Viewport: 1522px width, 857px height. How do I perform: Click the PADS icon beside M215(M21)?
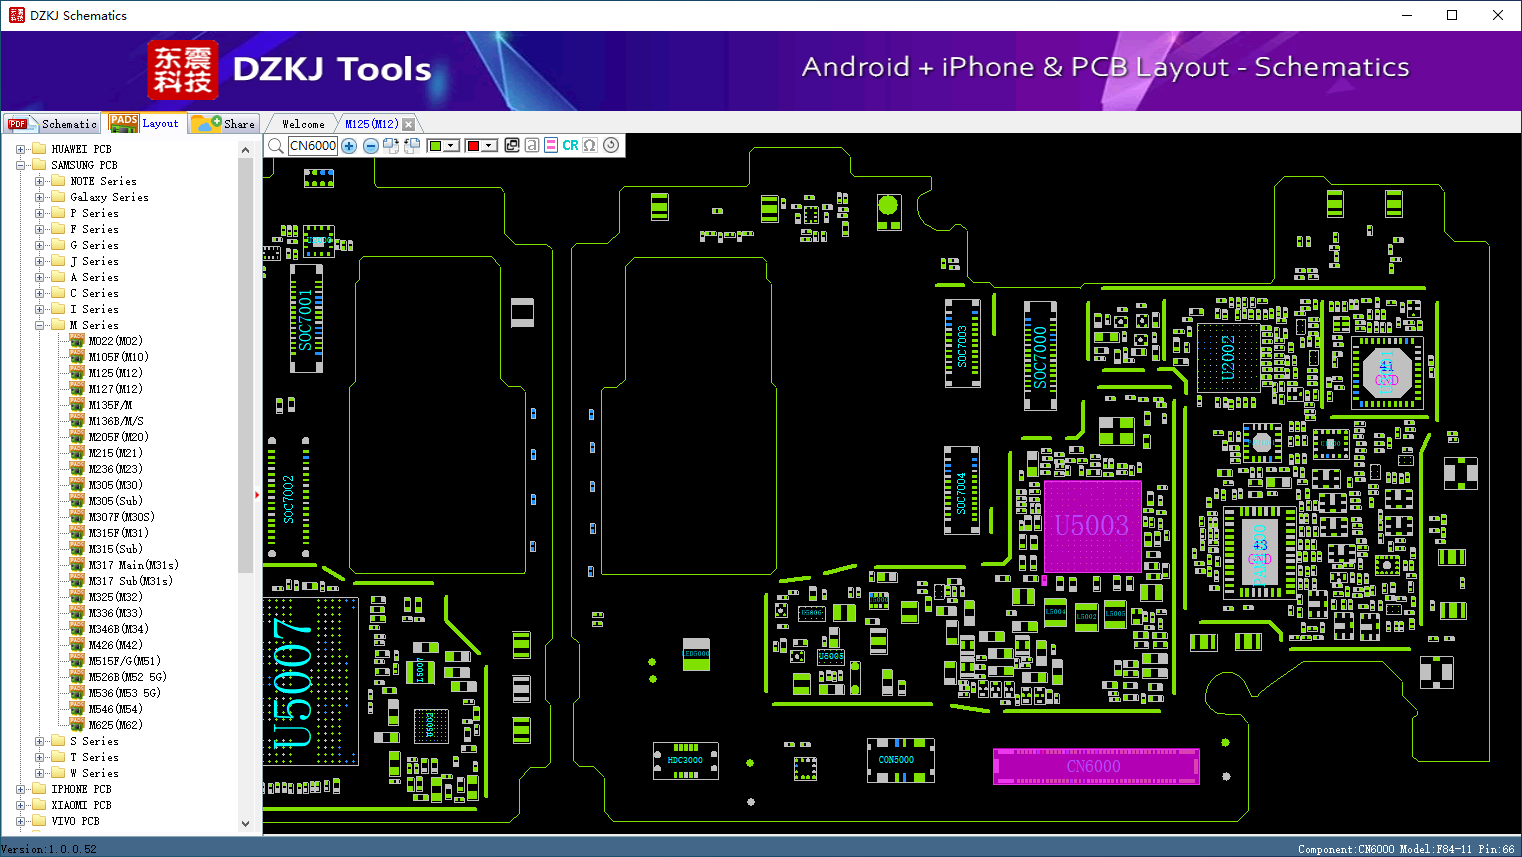coord(77,453)
